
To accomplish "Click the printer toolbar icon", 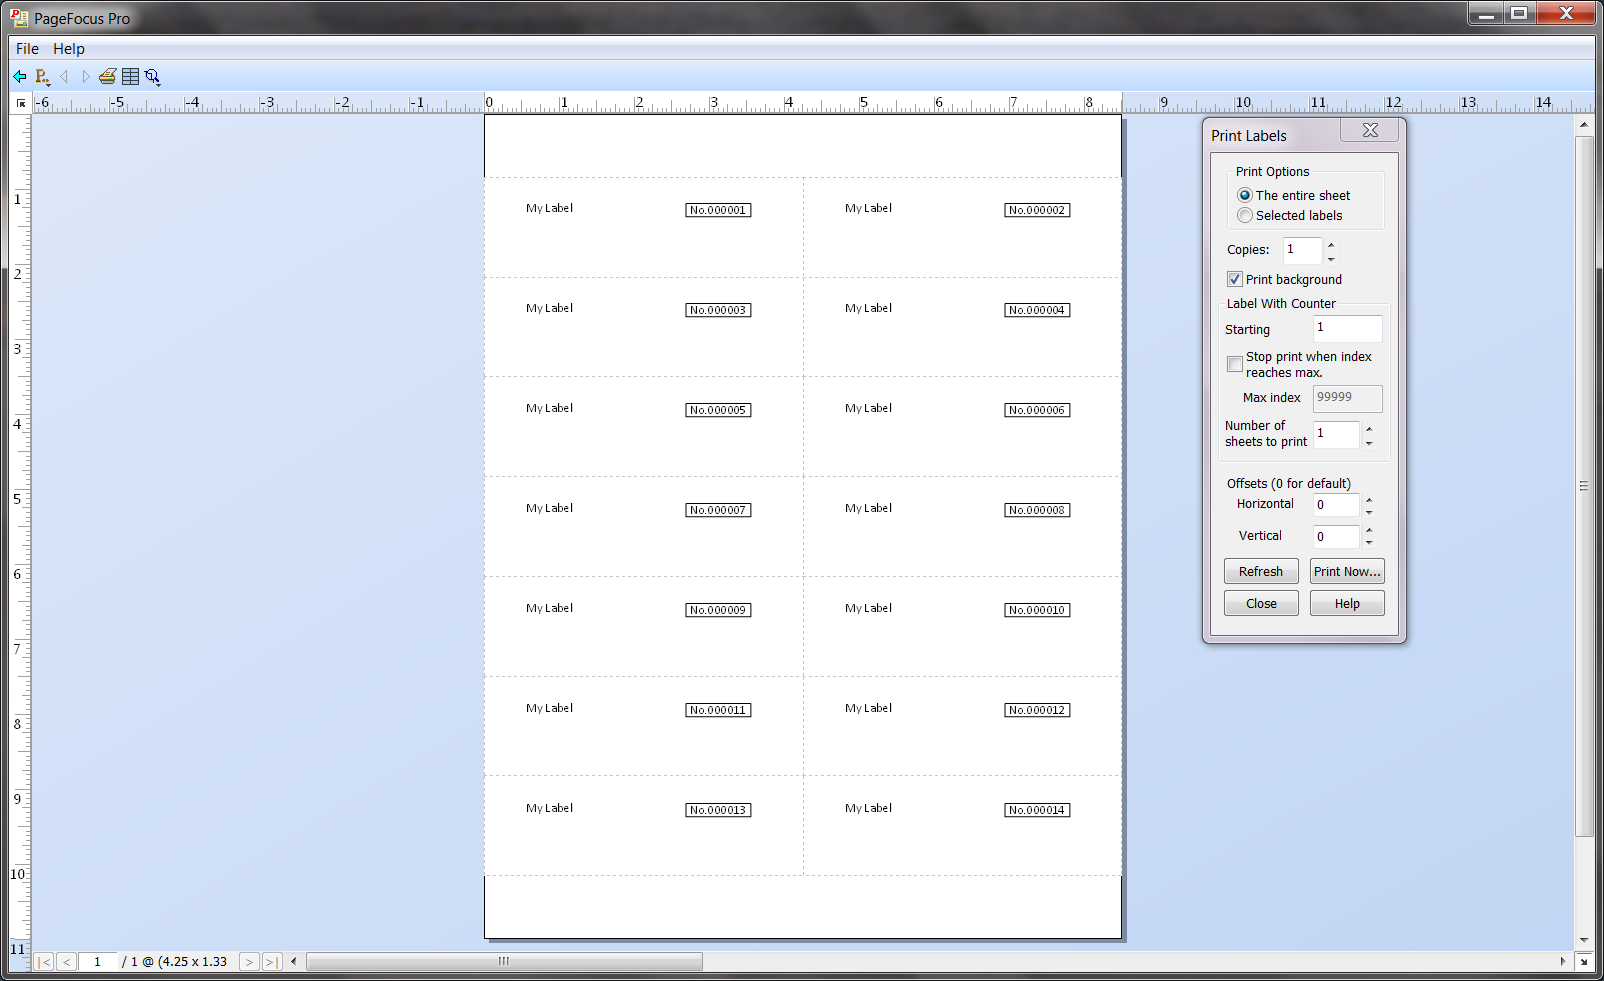I will click(108, 77).
